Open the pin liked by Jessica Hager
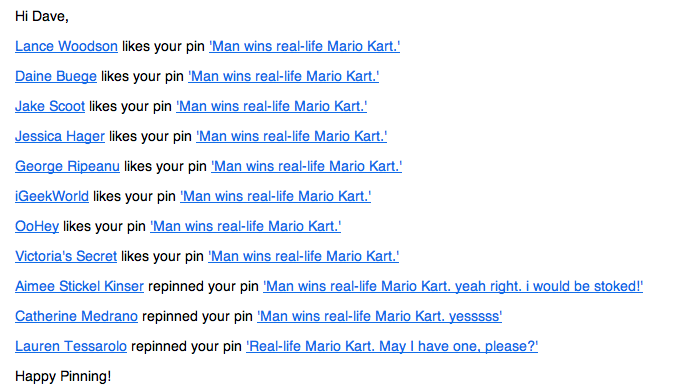The height and width of the screenshot is (390, 685). (291, 136)
